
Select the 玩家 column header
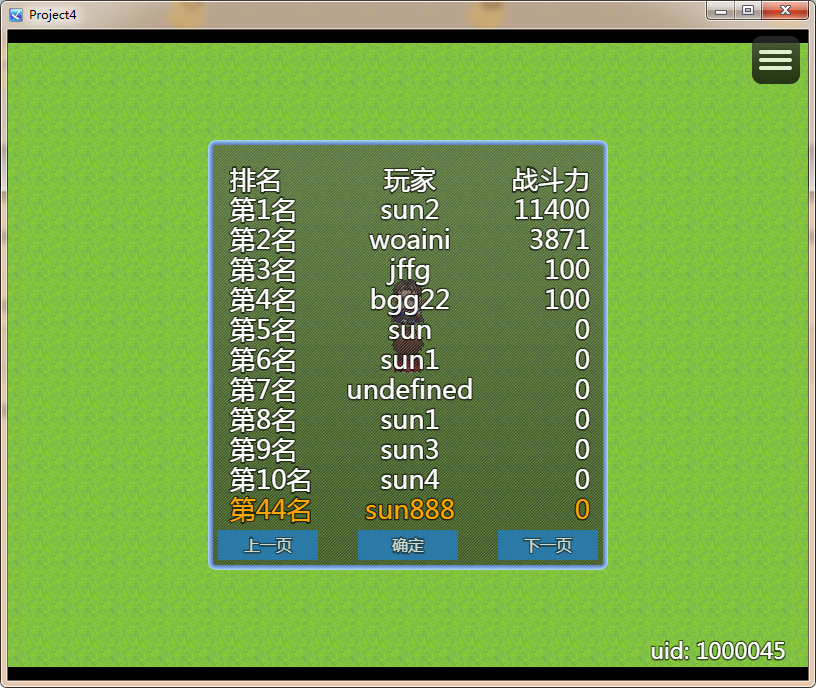click(x=410, y=180)
